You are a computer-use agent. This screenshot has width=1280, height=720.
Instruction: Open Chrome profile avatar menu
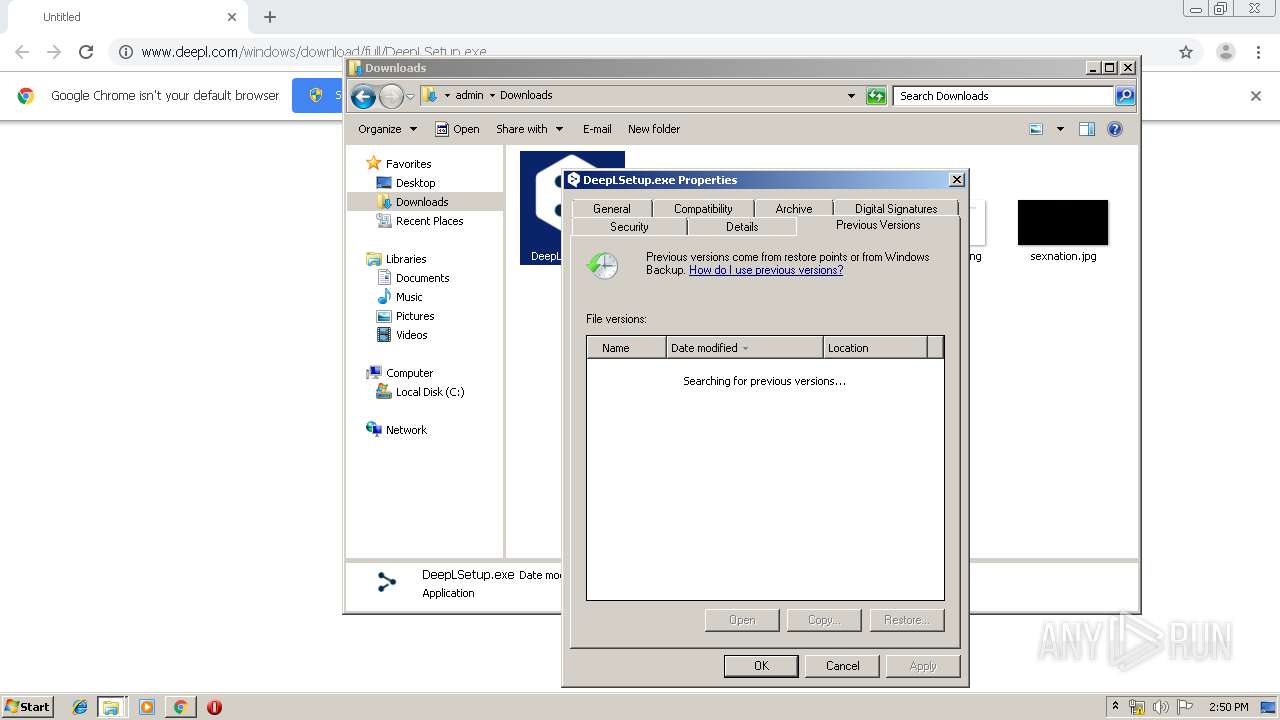tap(1225, 52)
